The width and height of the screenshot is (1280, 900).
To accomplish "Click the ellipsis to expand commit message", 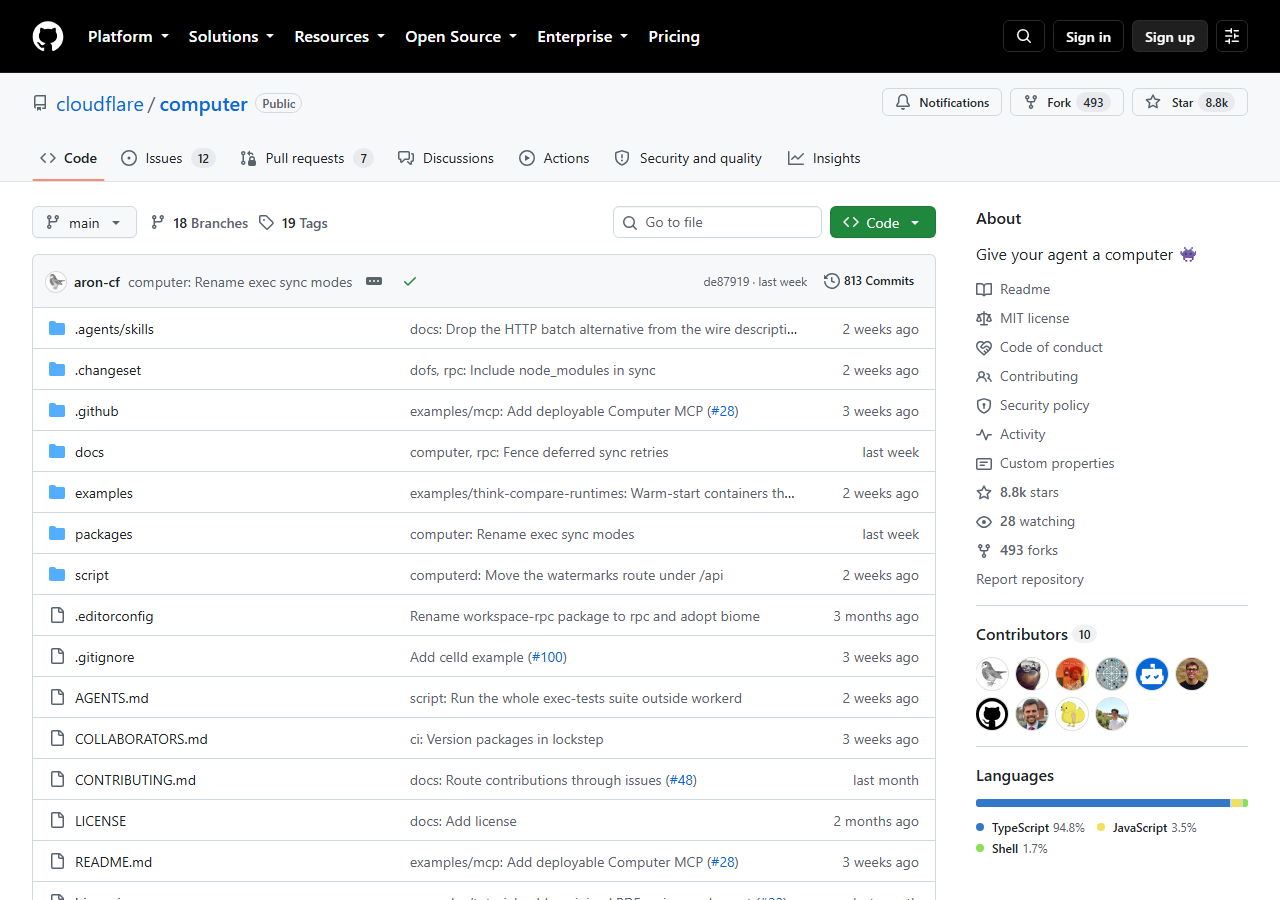I will pos(374,281).
